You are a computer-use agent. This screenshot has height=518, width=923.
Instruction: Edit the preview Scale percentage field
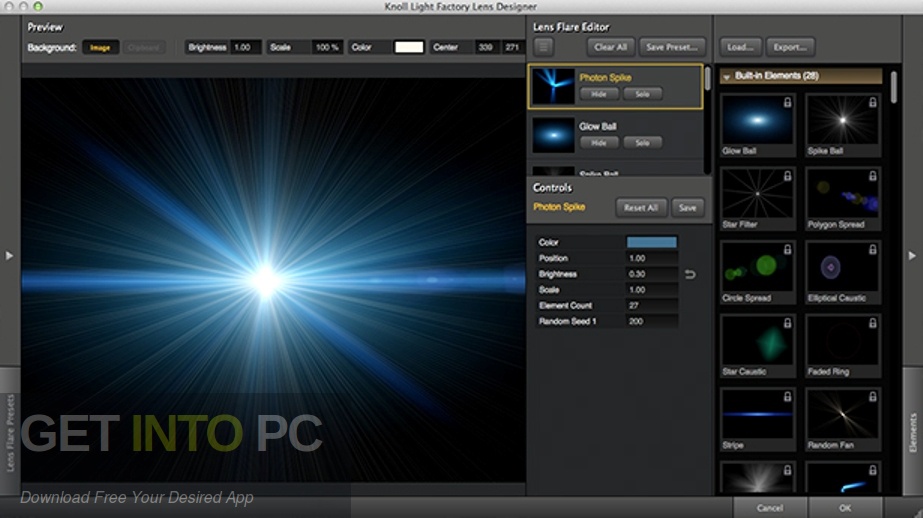(x=327, y=47)
